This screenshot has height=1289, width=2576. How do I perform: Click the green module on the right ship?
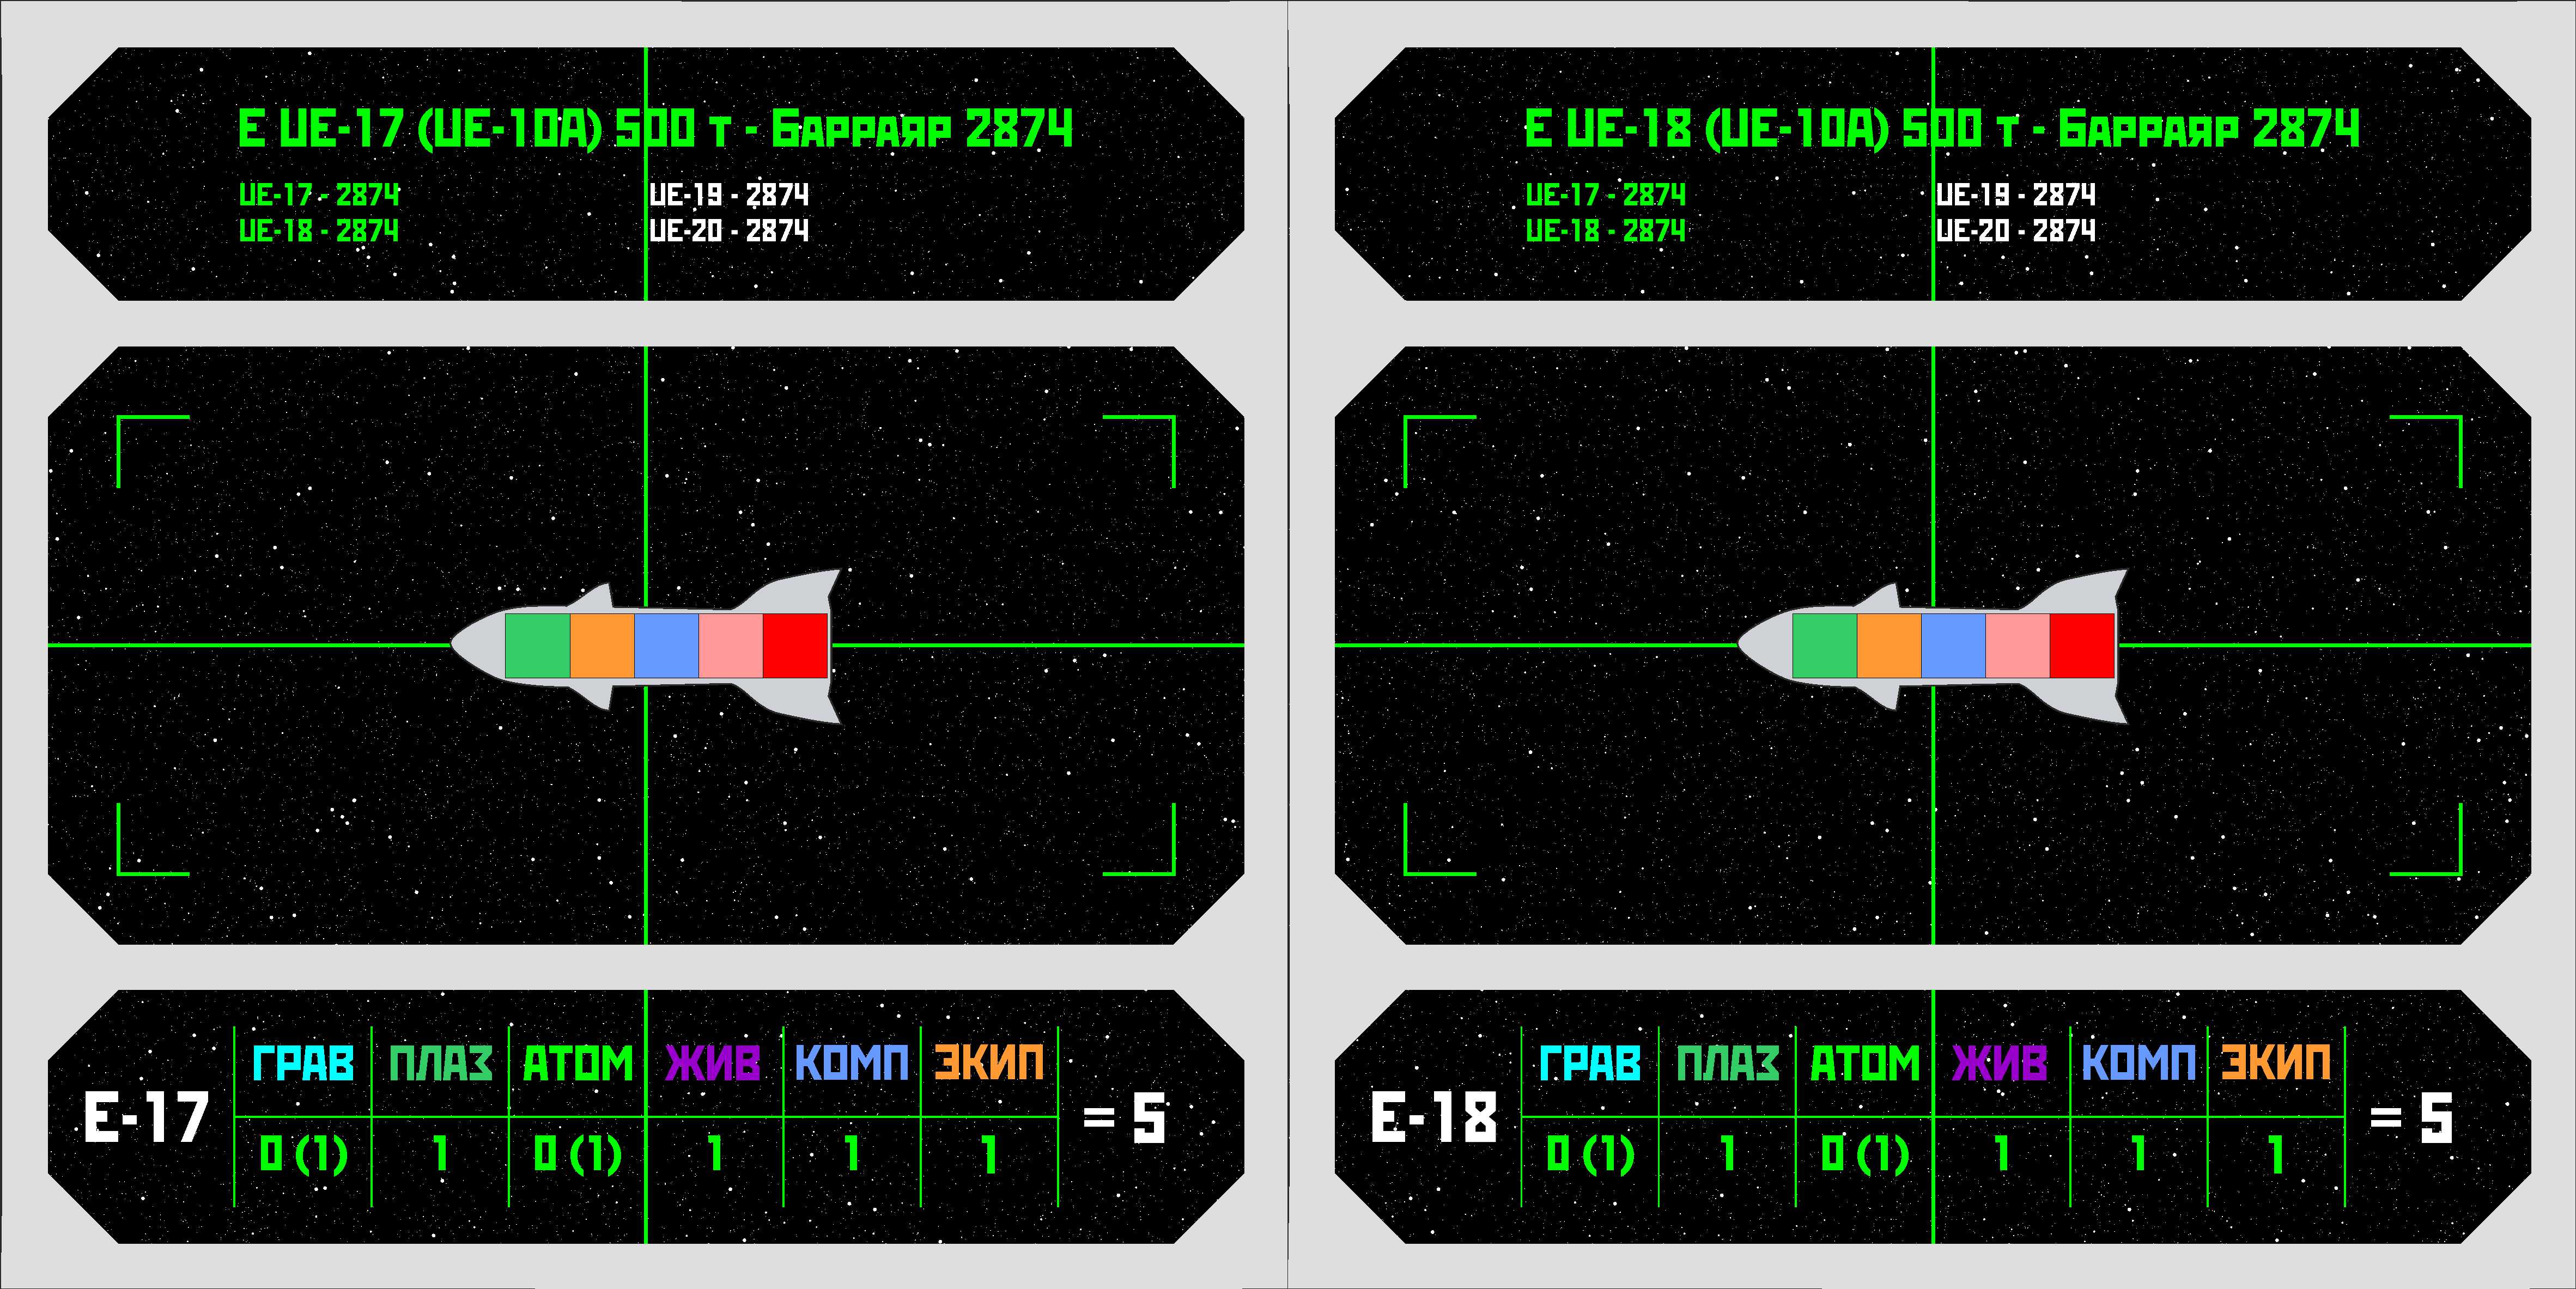click(x=1824, y=646)
